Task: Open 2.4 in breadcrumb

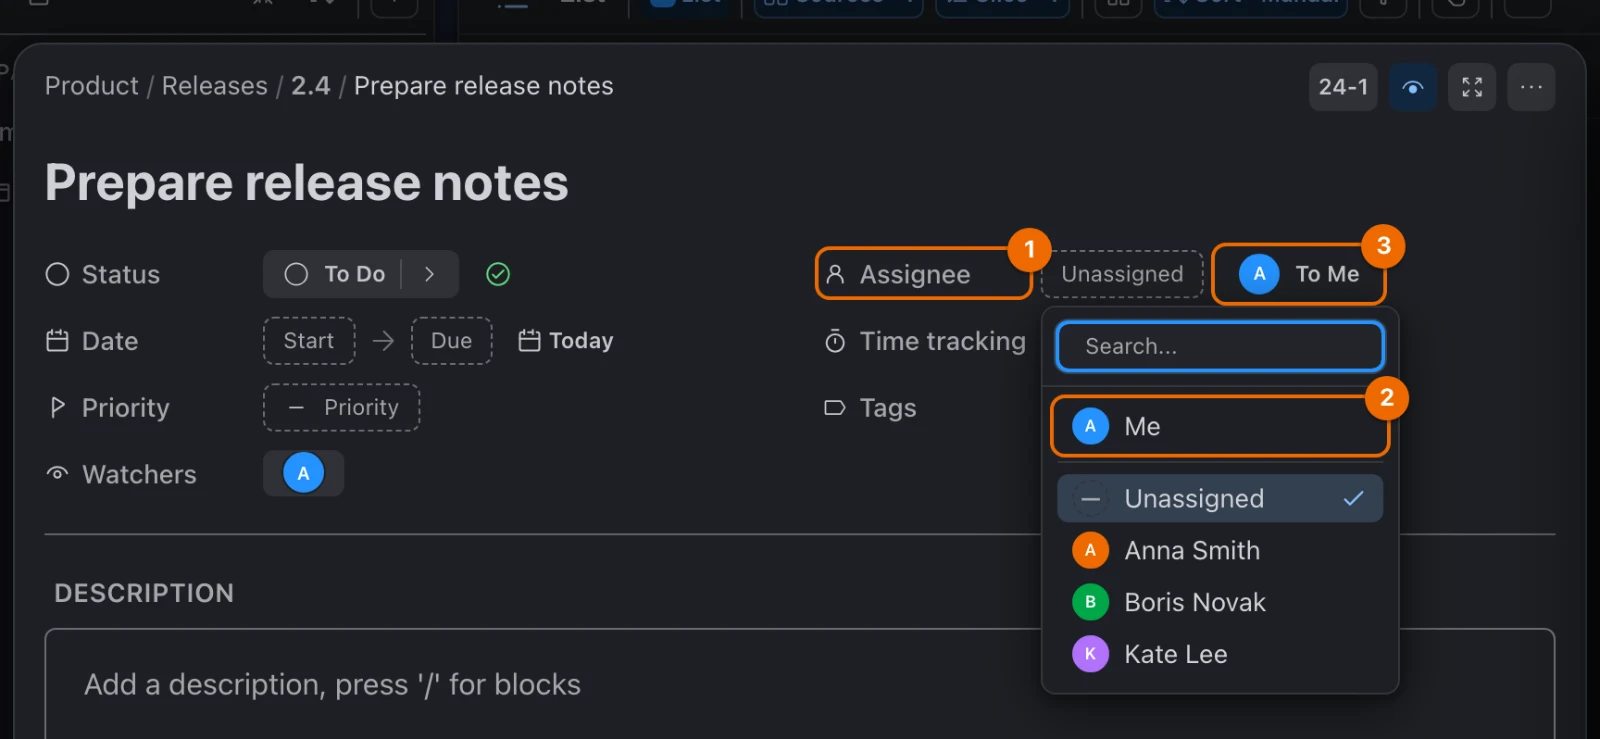Action: (311, 86)
